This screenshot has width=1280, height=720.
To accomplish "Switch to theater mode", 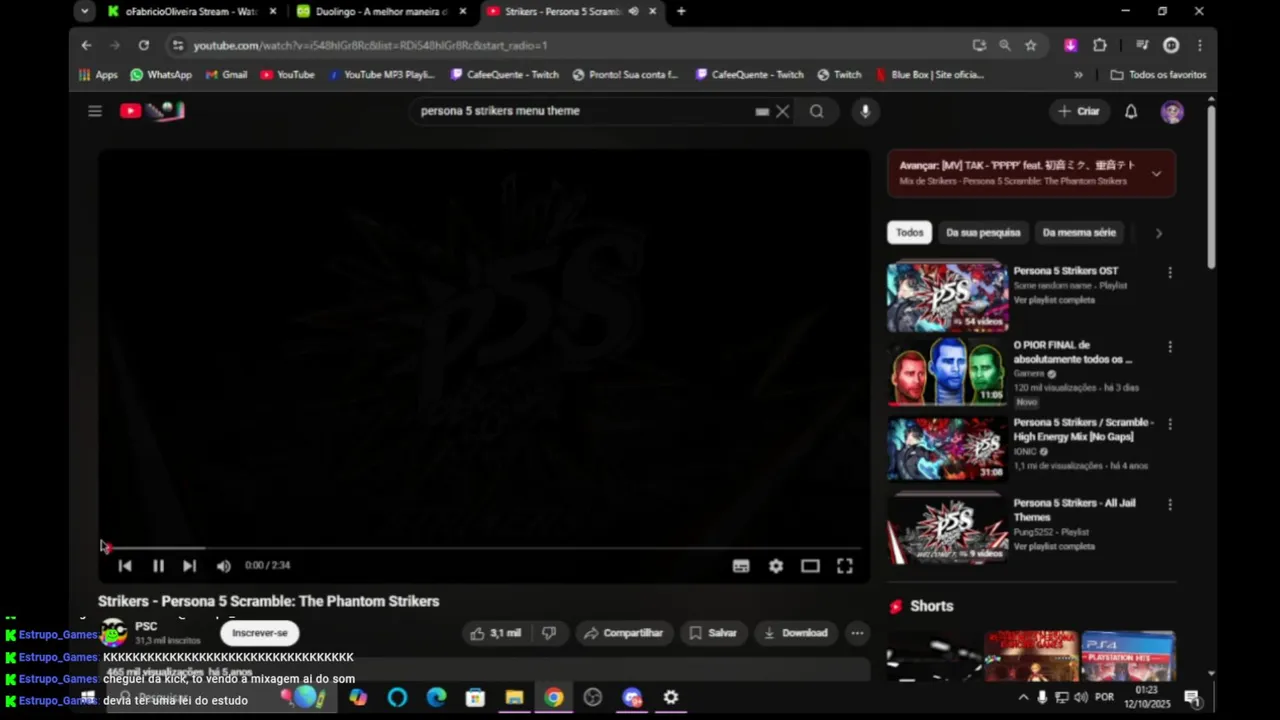I will click(810, 566).
